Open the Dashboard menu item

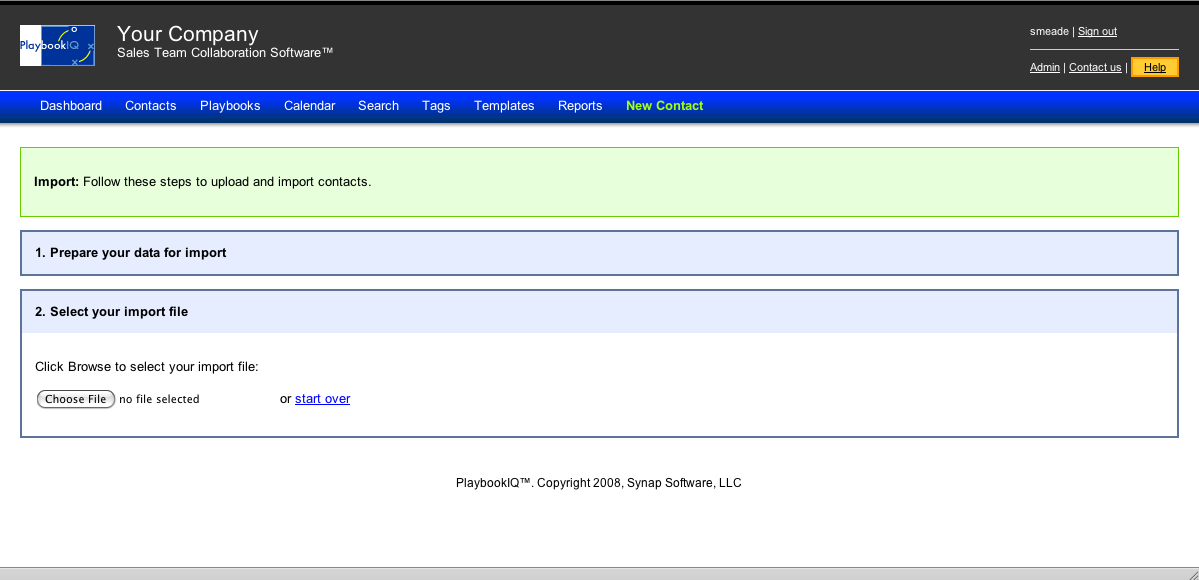click(71, 106)
